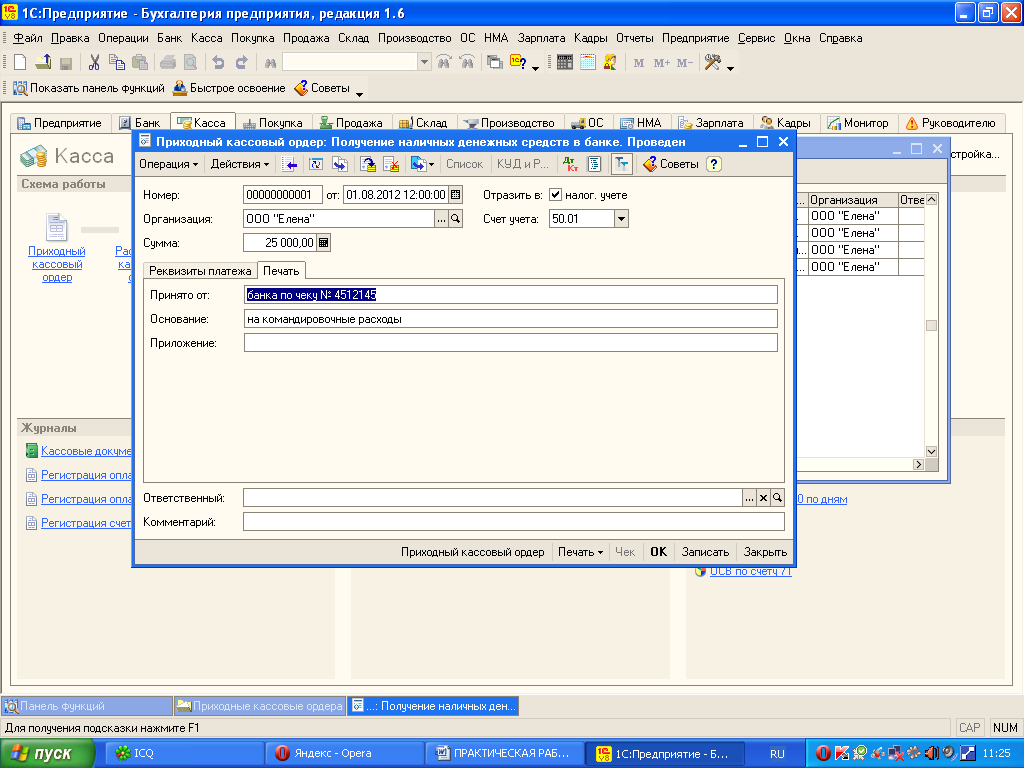This screenshot has height=768, width=1024.
Task: Click the magnifier next to Организация field
Action: click(x=455, y=219)
